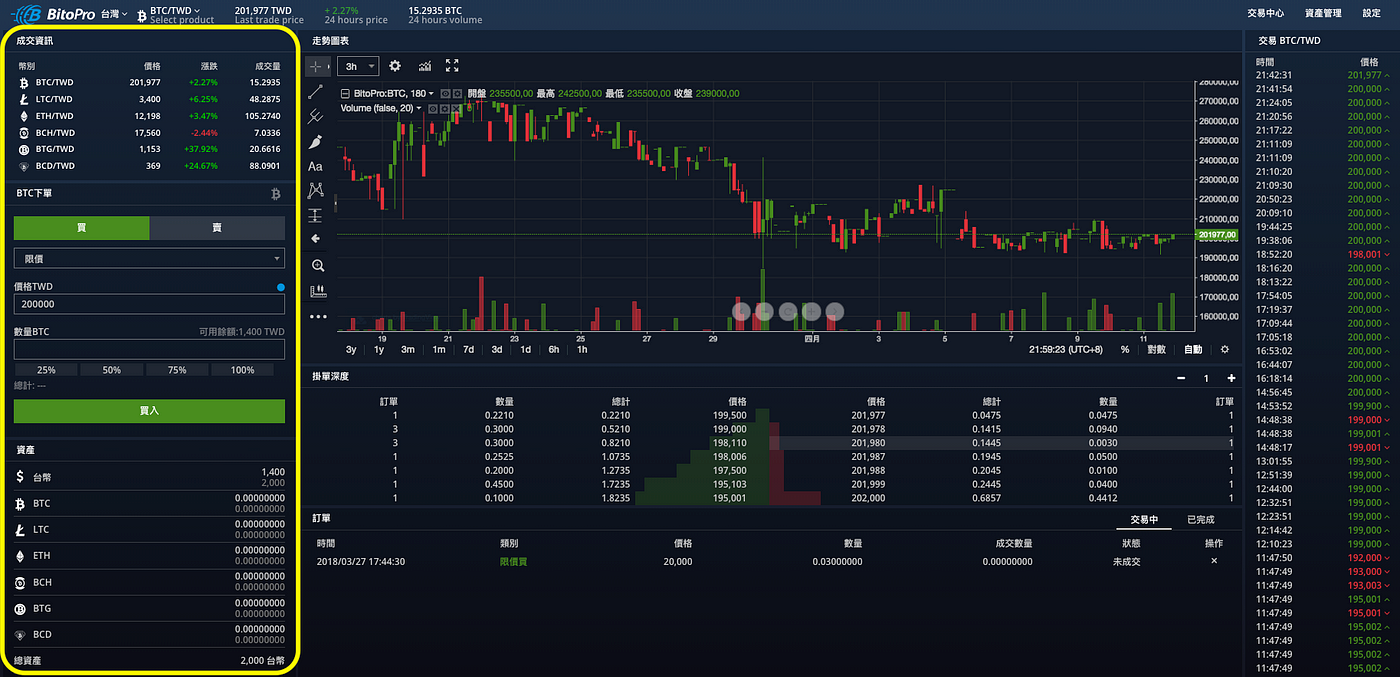This screenshot has height=677, width=1400.
Task: Click the 199,500 bid price in order book
Action: pos(729,414)
